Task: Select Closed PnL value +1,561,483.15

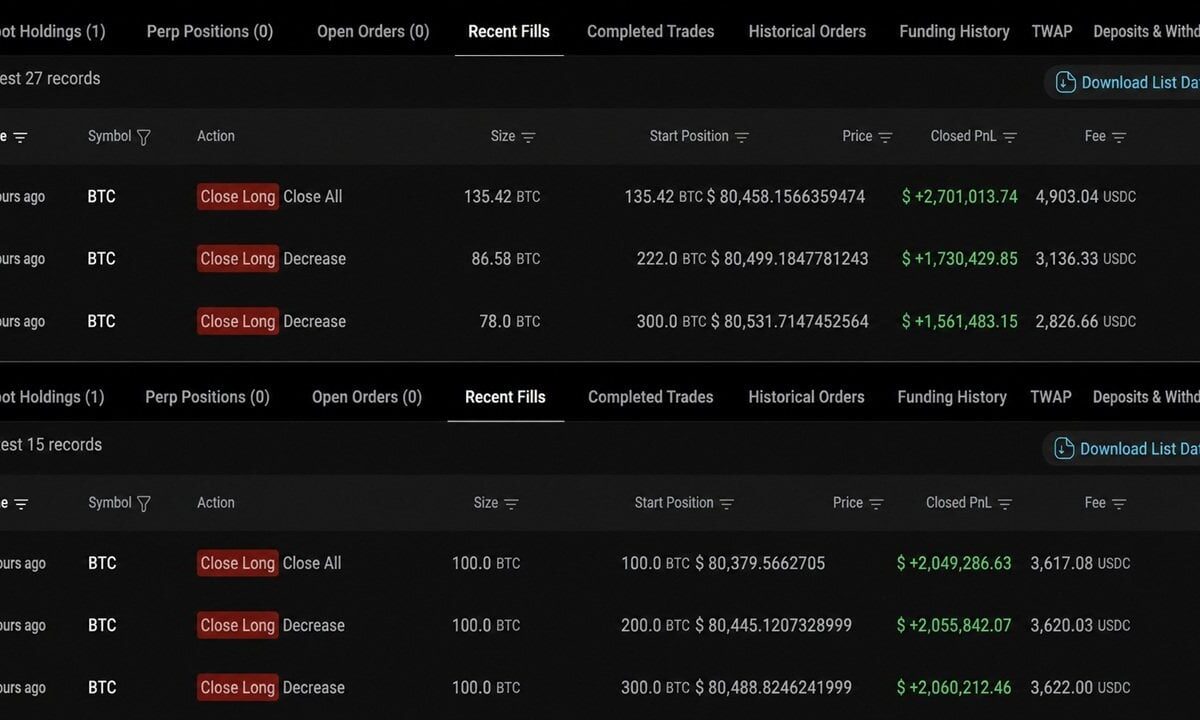Action: [960, 322]
